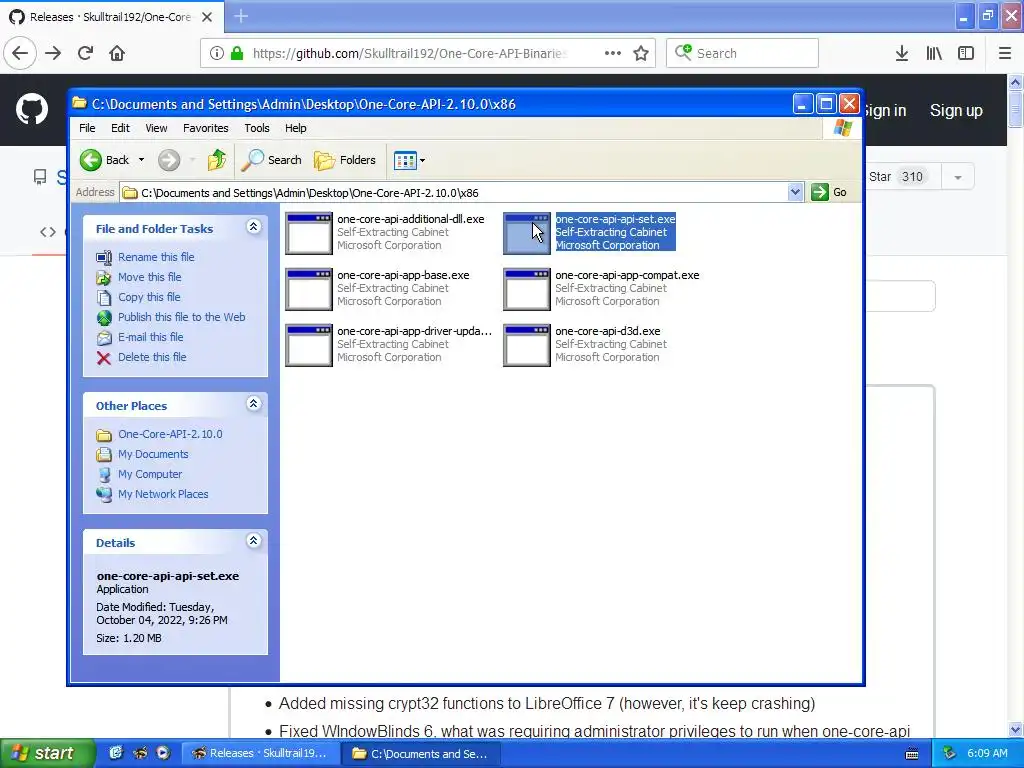Image resolution: width=1024 pixels, height=768 pixels.
Task: Click the Windows Start button
Action: [x=47, y=754]
